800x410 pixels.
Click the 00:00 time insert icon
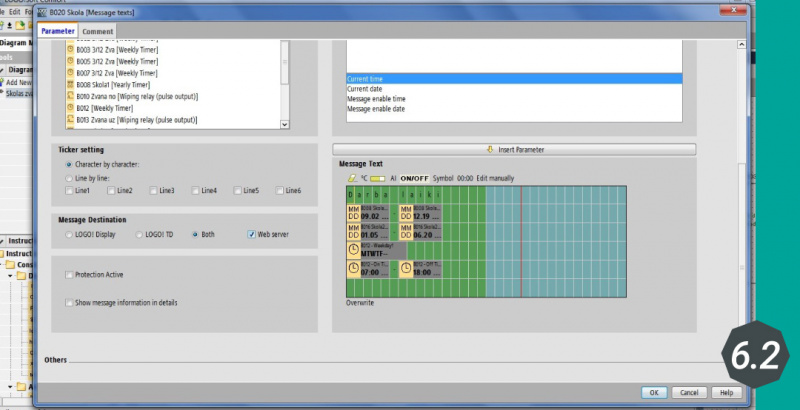[x=465, y=177]
